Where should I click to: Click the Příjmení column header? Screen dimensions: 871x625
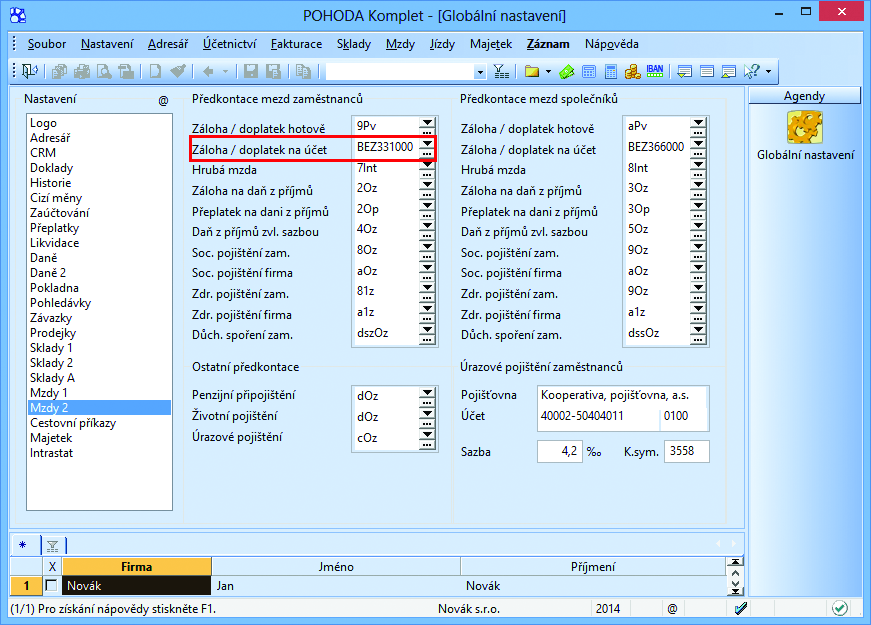tap(593, 567)
